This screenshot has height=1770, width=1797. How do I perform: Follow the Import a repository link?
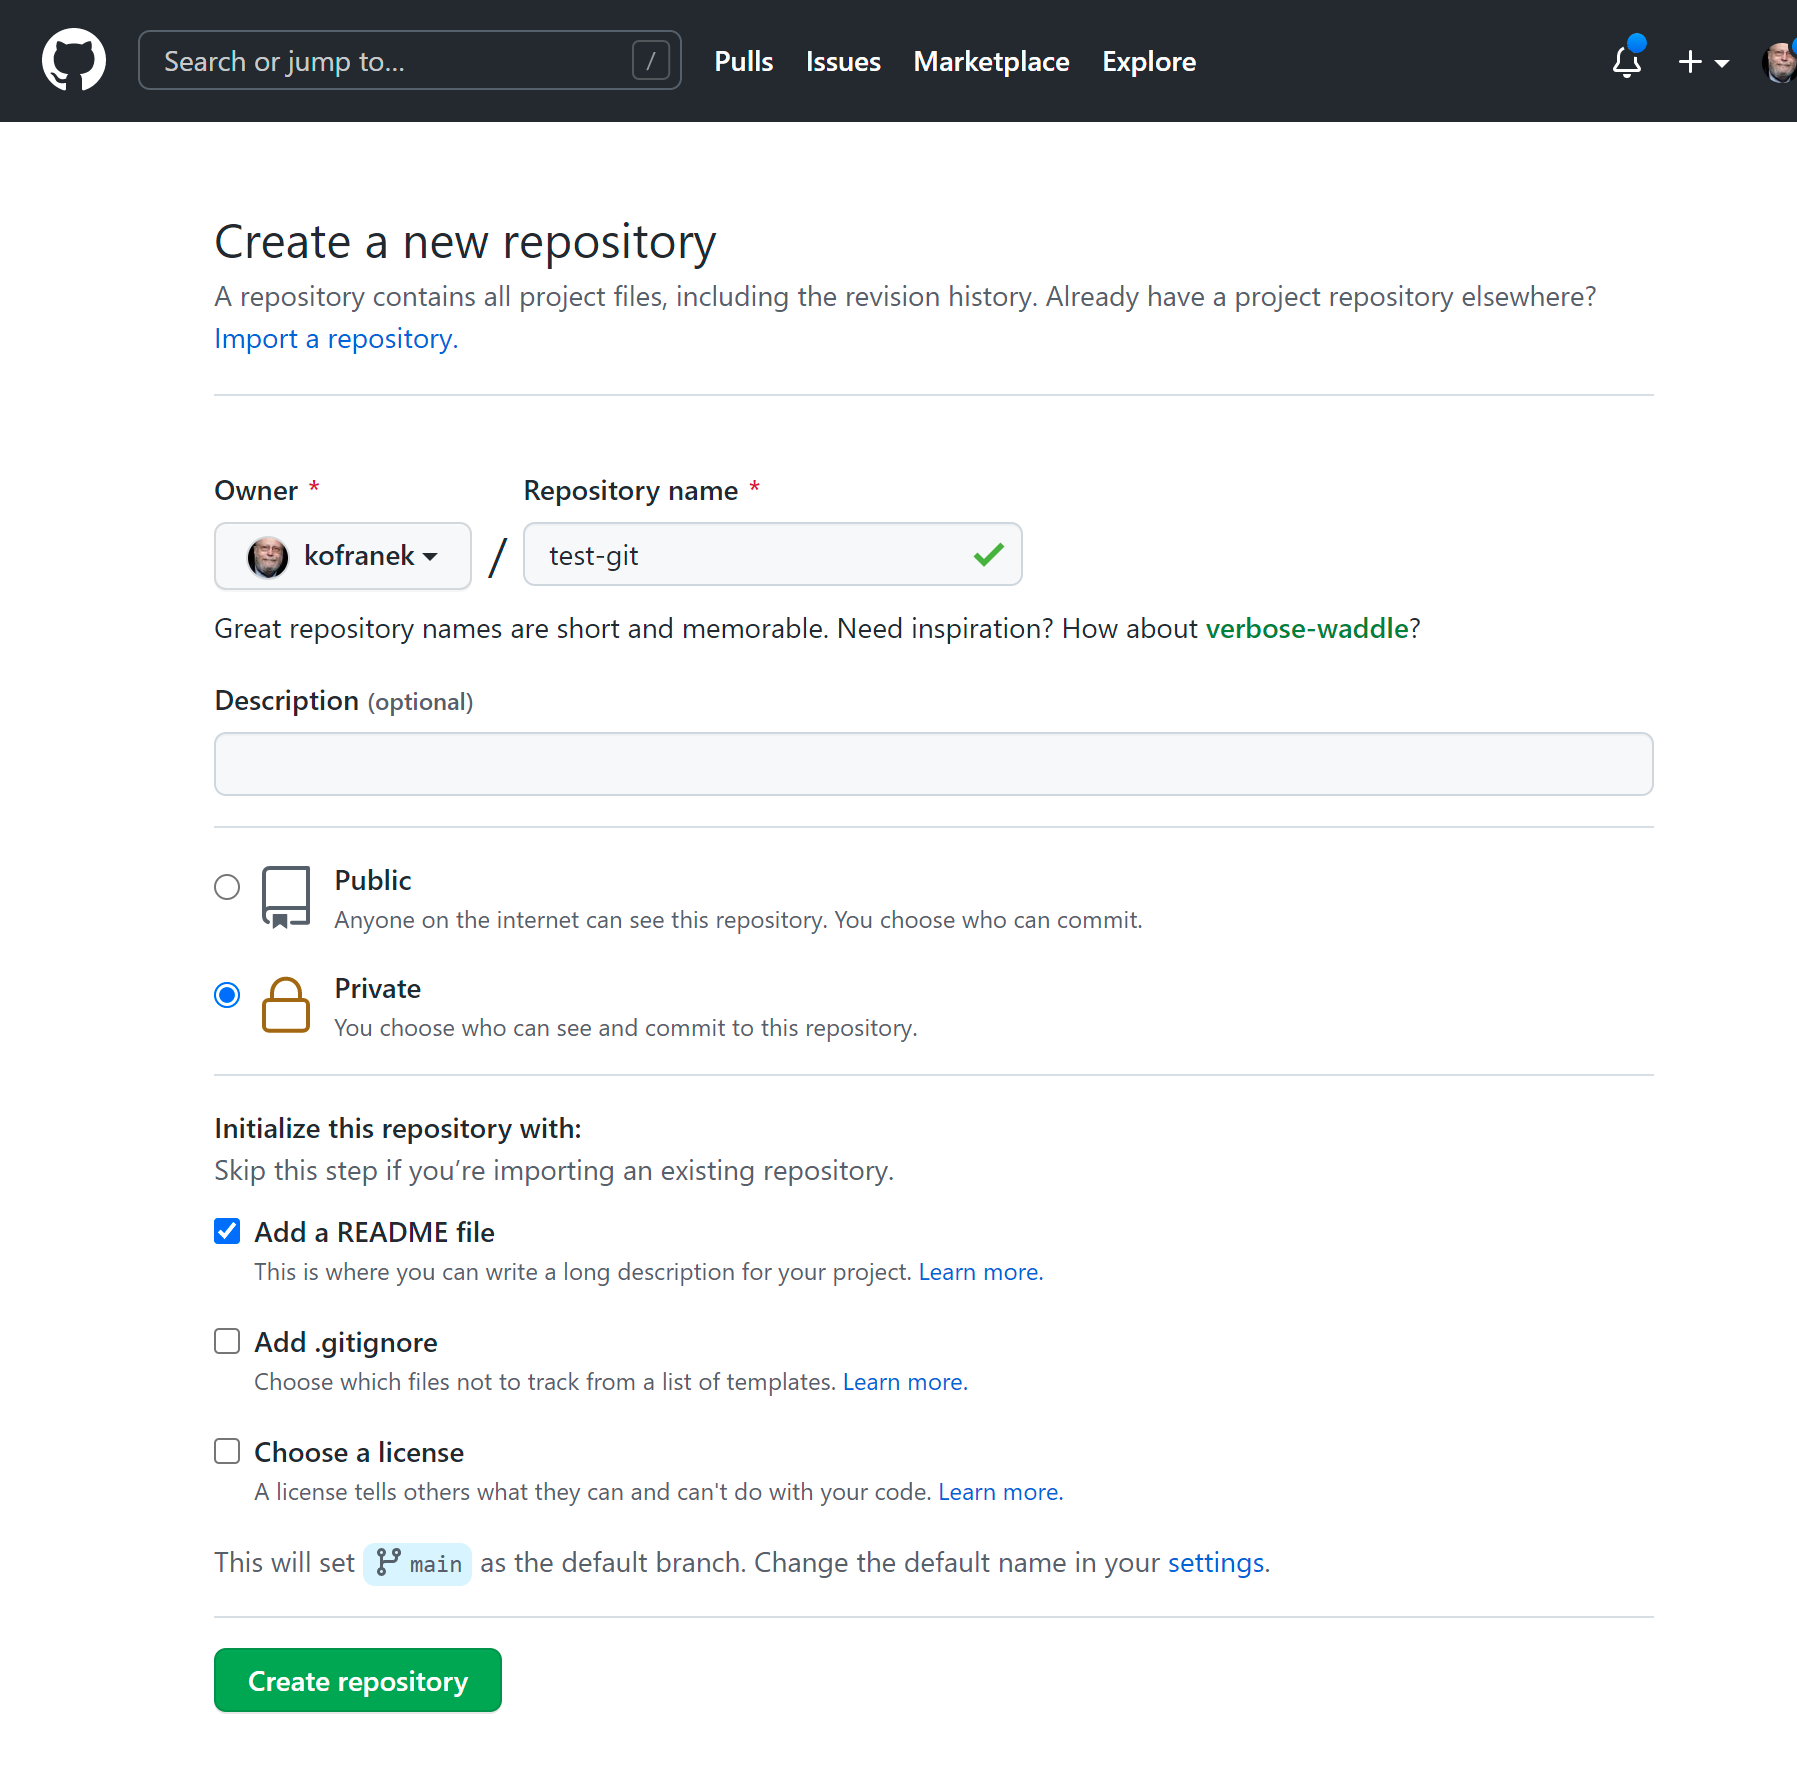point(336,339)
